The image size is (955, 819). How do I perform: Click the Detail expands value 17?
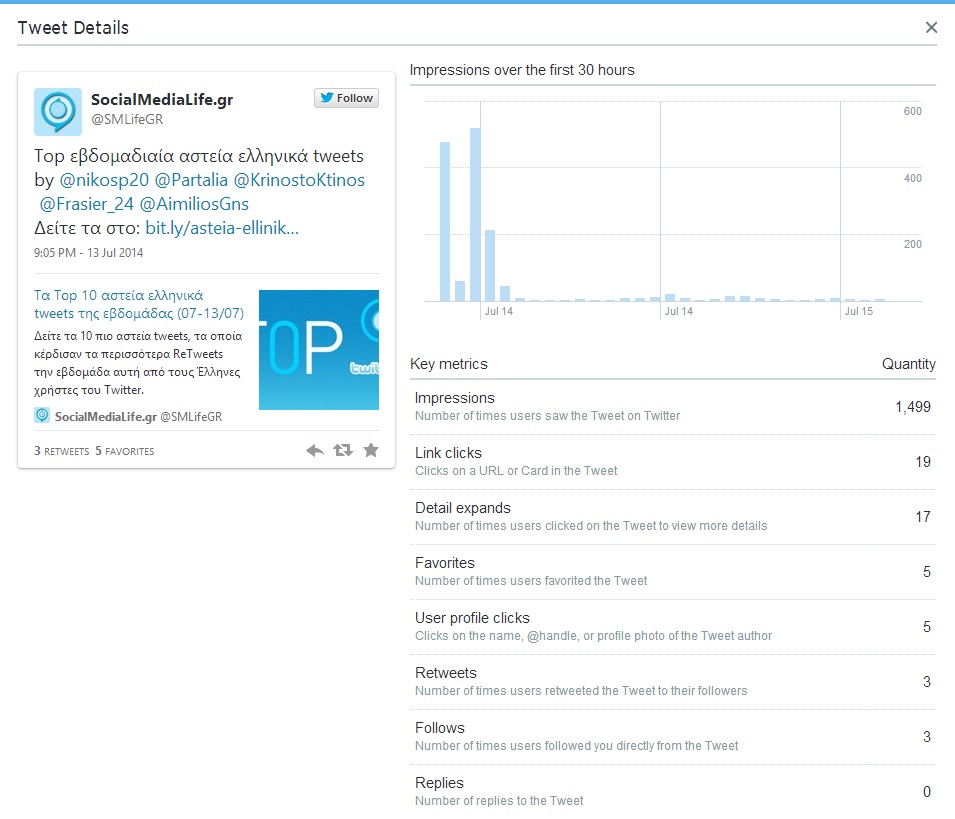pyautogui.click(x=923, y=516)
